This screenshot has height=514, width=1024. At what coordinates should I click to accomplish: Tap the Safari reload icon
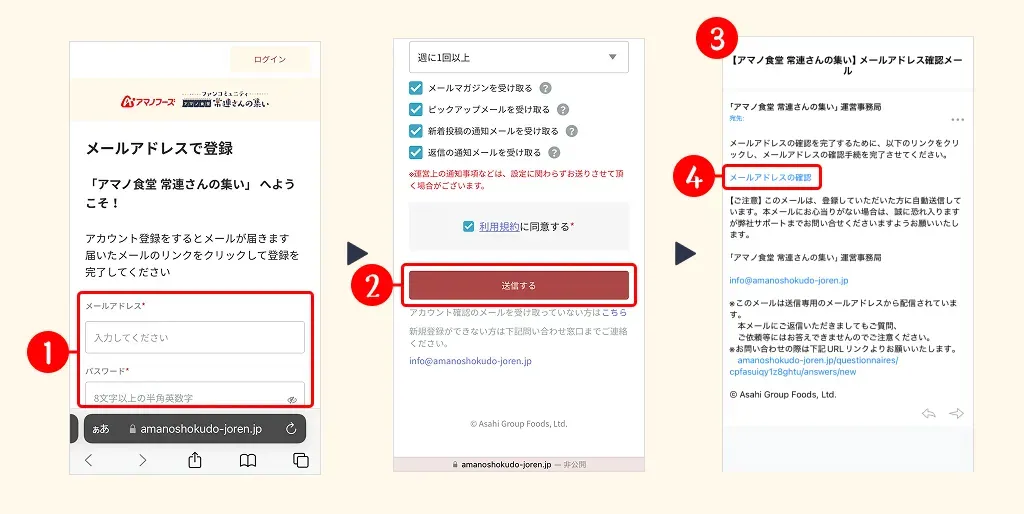291,429
